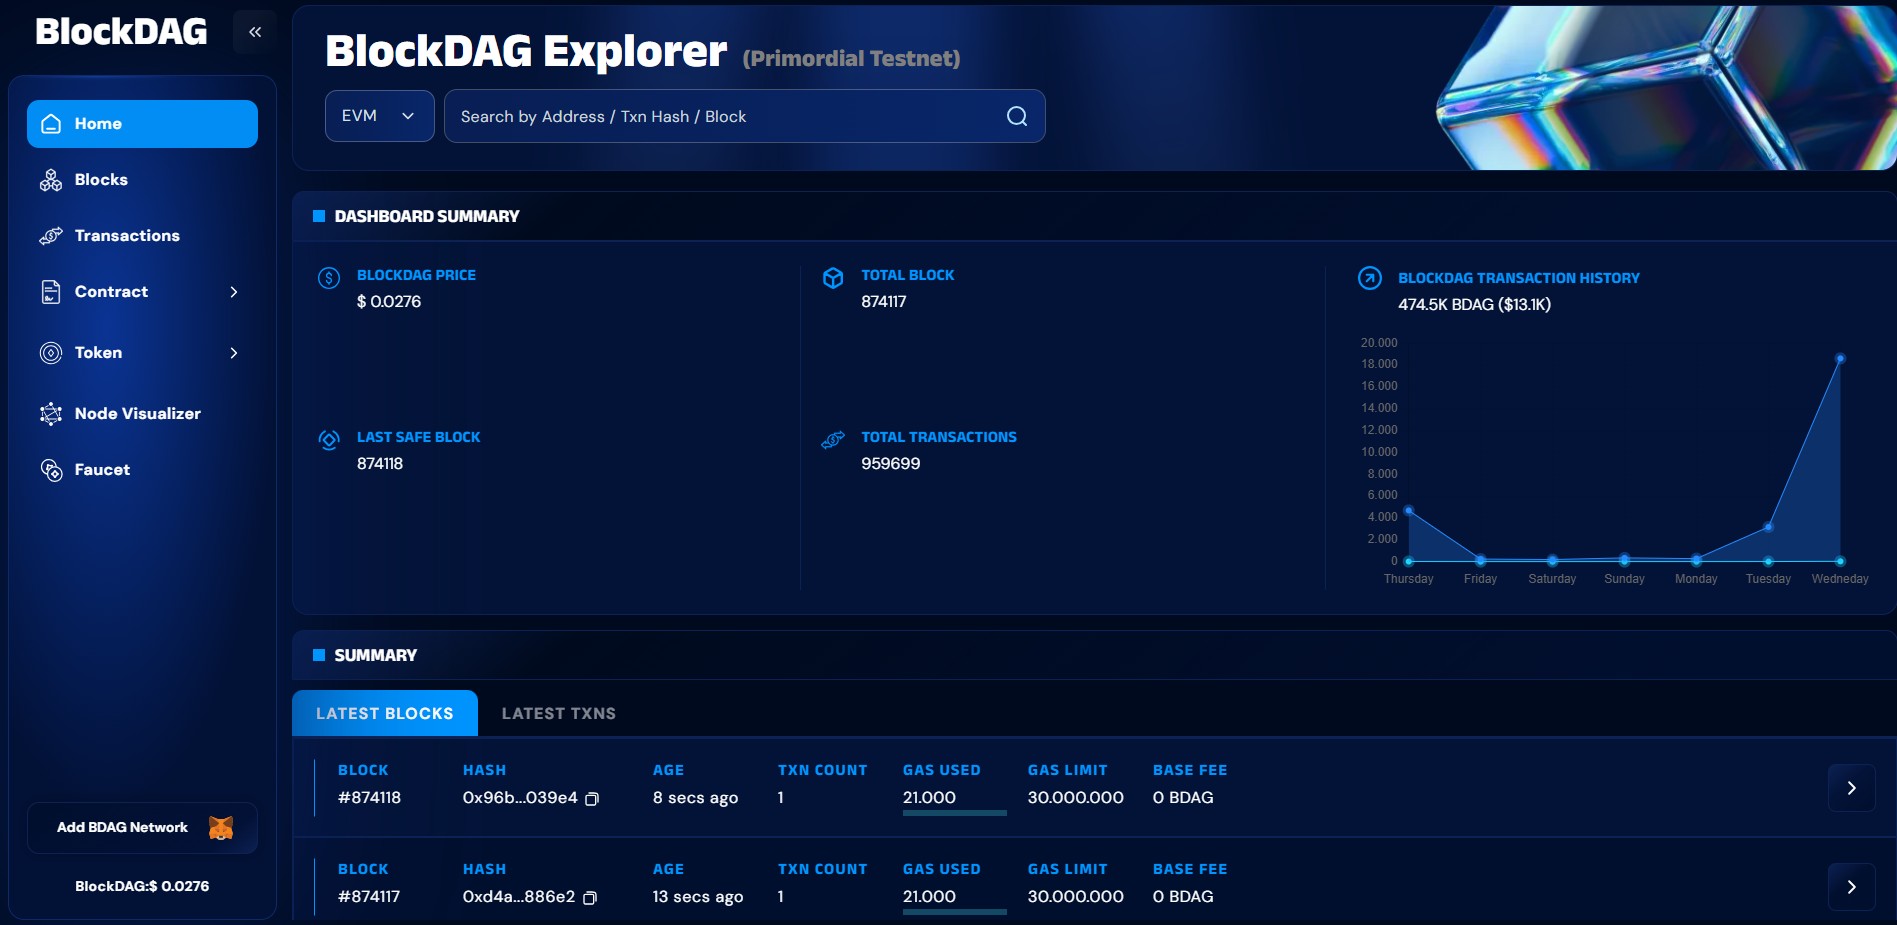Open the EVM network dropdown
1897x925 pixels.
click(x=380, y=116)
